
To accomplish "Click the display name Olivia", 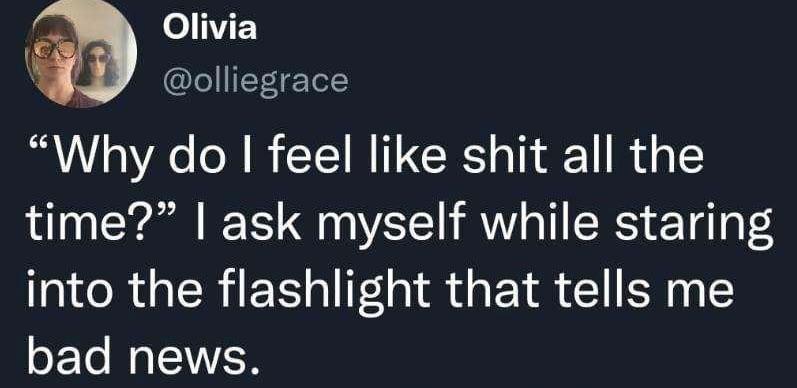I will 209,28.
